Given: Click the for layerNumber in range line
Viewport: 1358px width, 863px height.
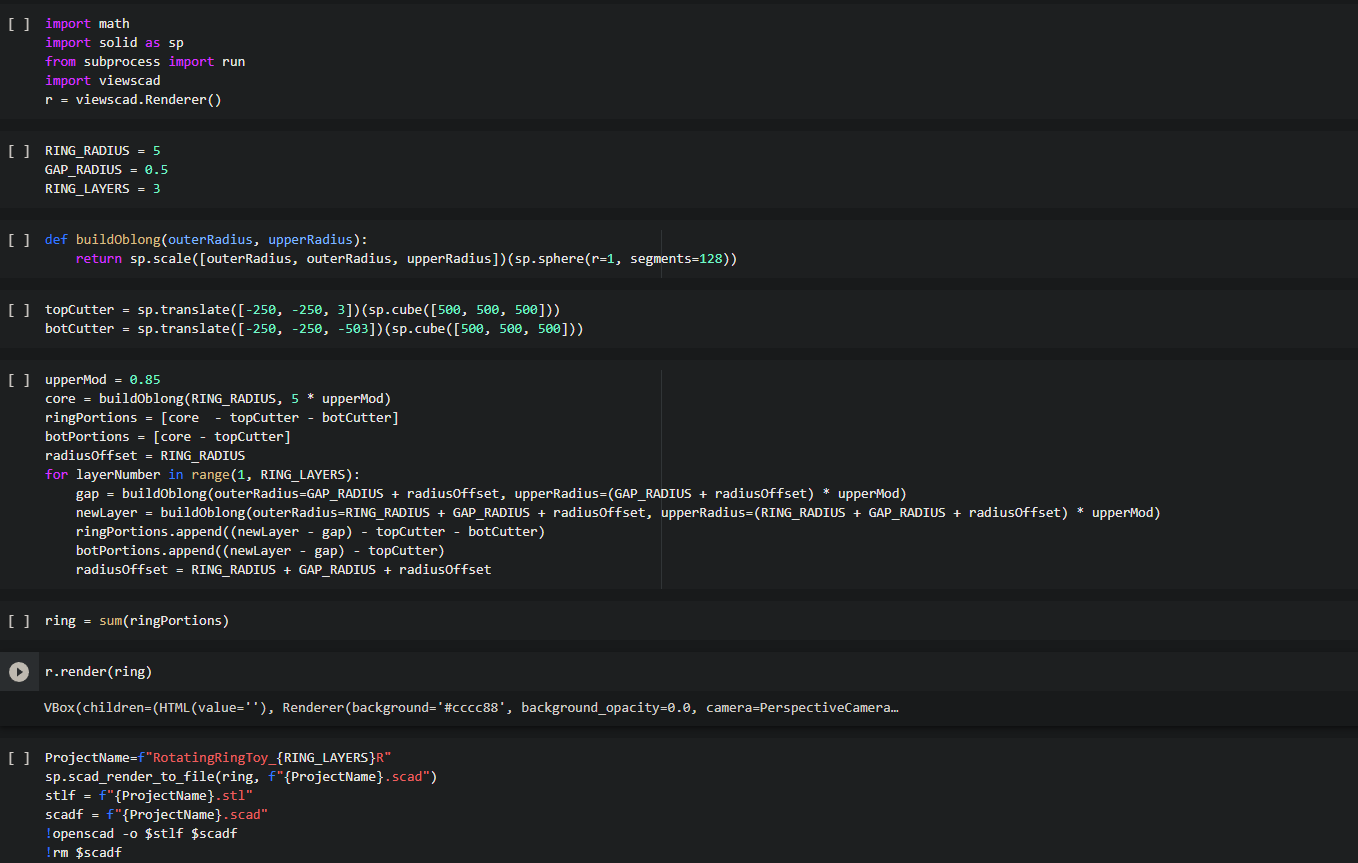Looking at the screenshot, I should (202, 475).
